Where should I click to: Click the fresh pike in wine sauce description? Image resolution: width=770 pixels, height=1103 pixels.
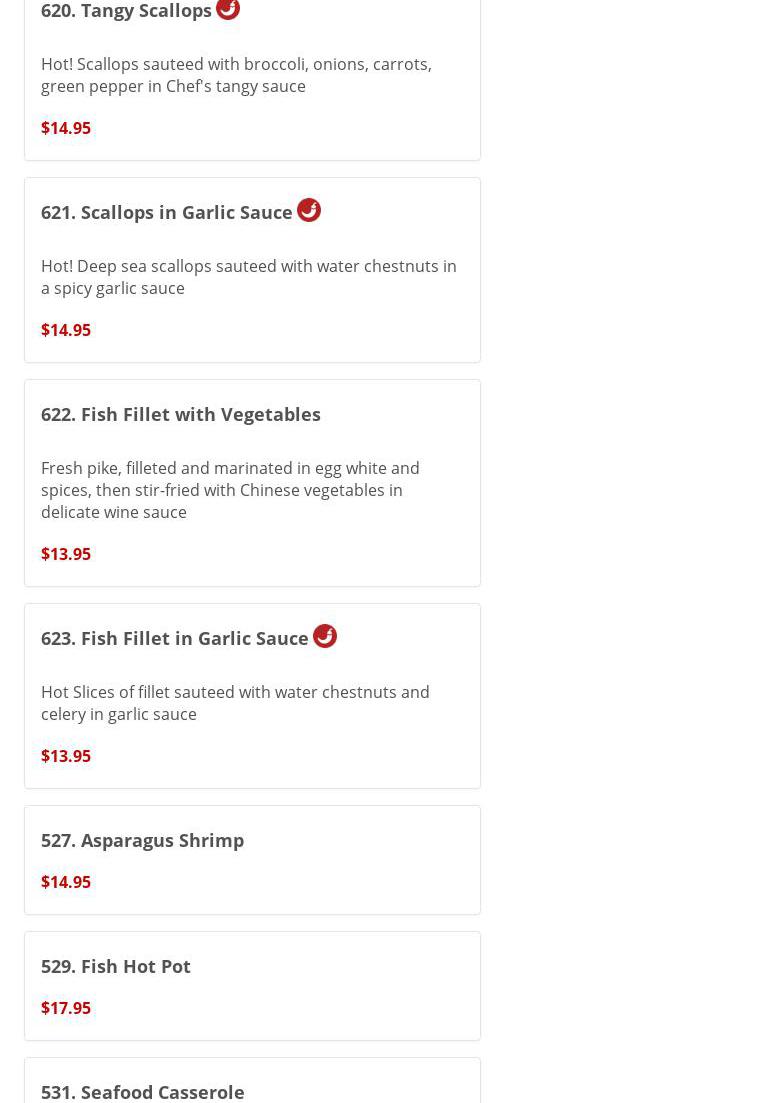tap(230, 490)
